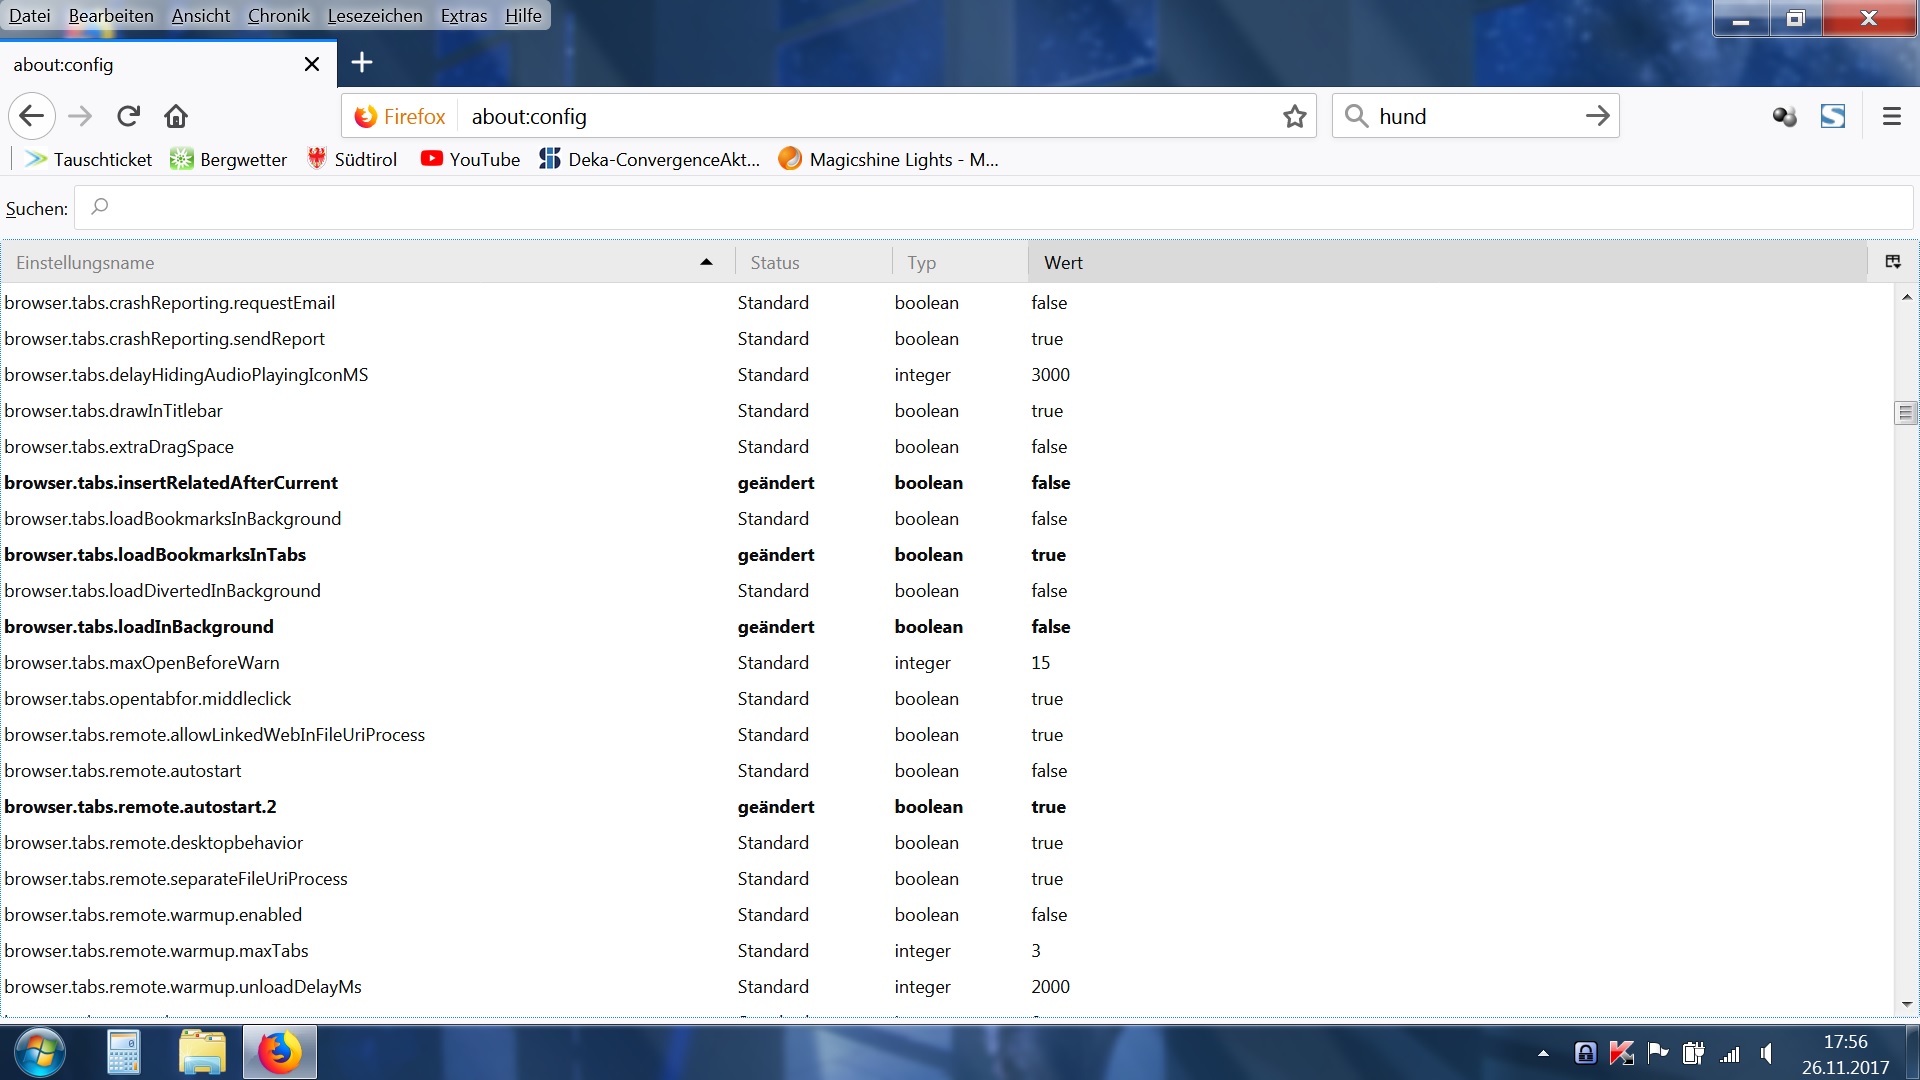Focus the Suchen filter input field
Viewport: 1920px width, 1080px height.
(x=990, y=208)
